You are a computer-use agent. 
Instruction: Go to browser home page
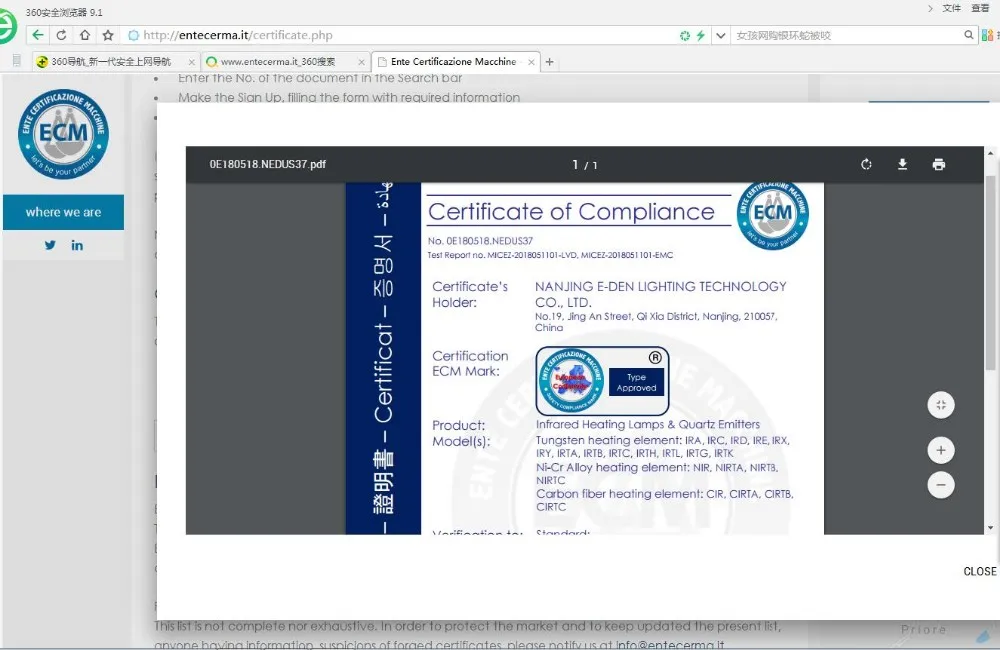coord(84,35)
